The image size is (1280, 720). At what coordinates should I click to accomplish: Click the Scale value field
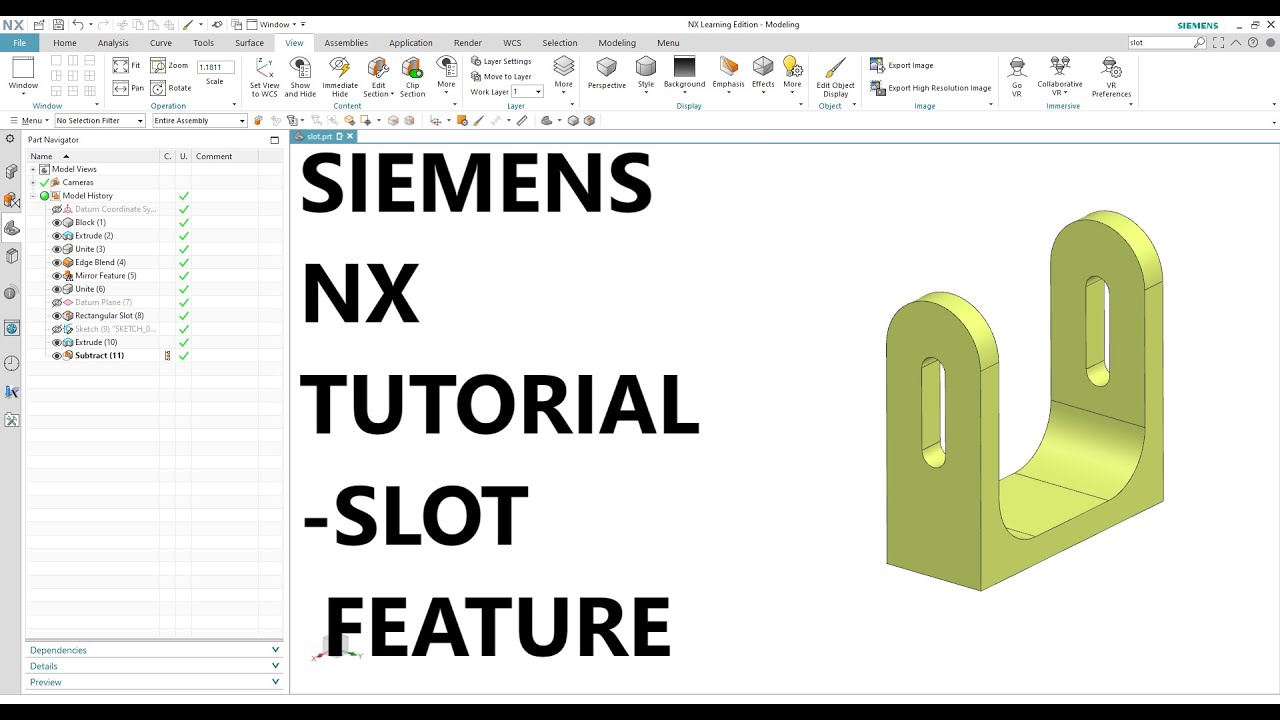pos(215,67)
